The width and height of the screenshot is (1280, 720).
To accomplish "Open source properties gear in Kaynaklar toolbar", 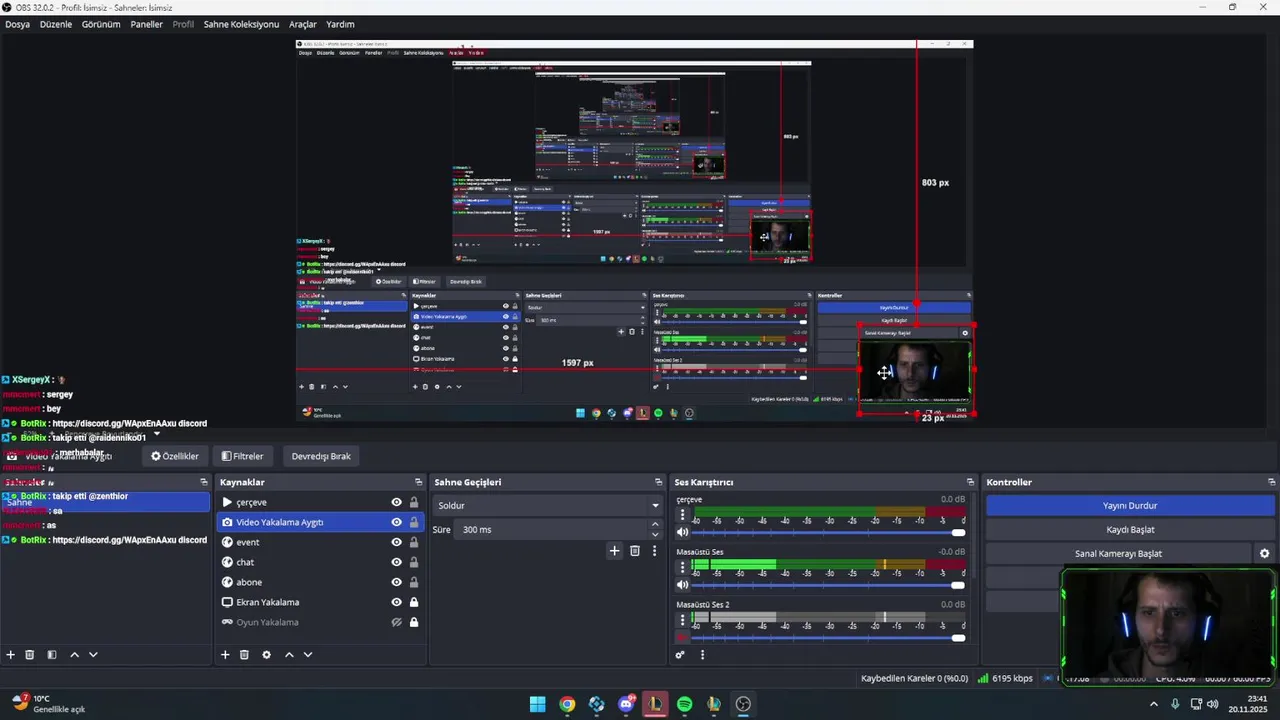I will tap(266, 655).
